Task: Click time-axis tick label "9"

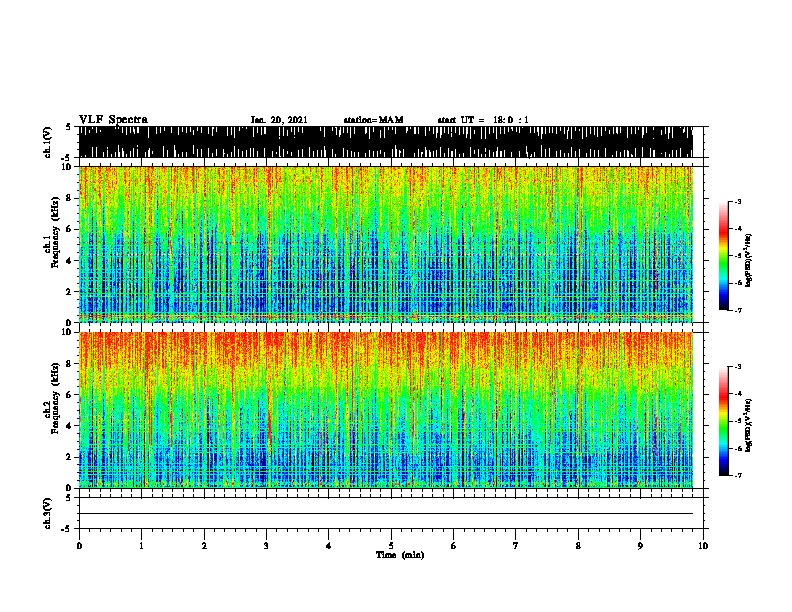Action: tap(640, 546)
